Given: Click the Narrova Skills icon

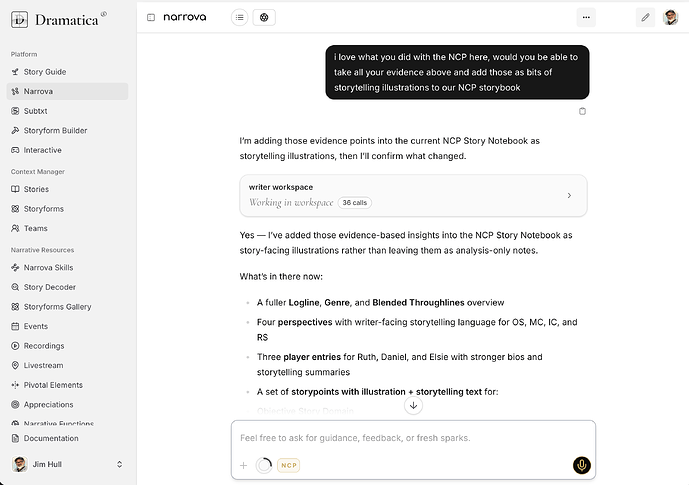Looking at the screenshot, I should 15,267.
